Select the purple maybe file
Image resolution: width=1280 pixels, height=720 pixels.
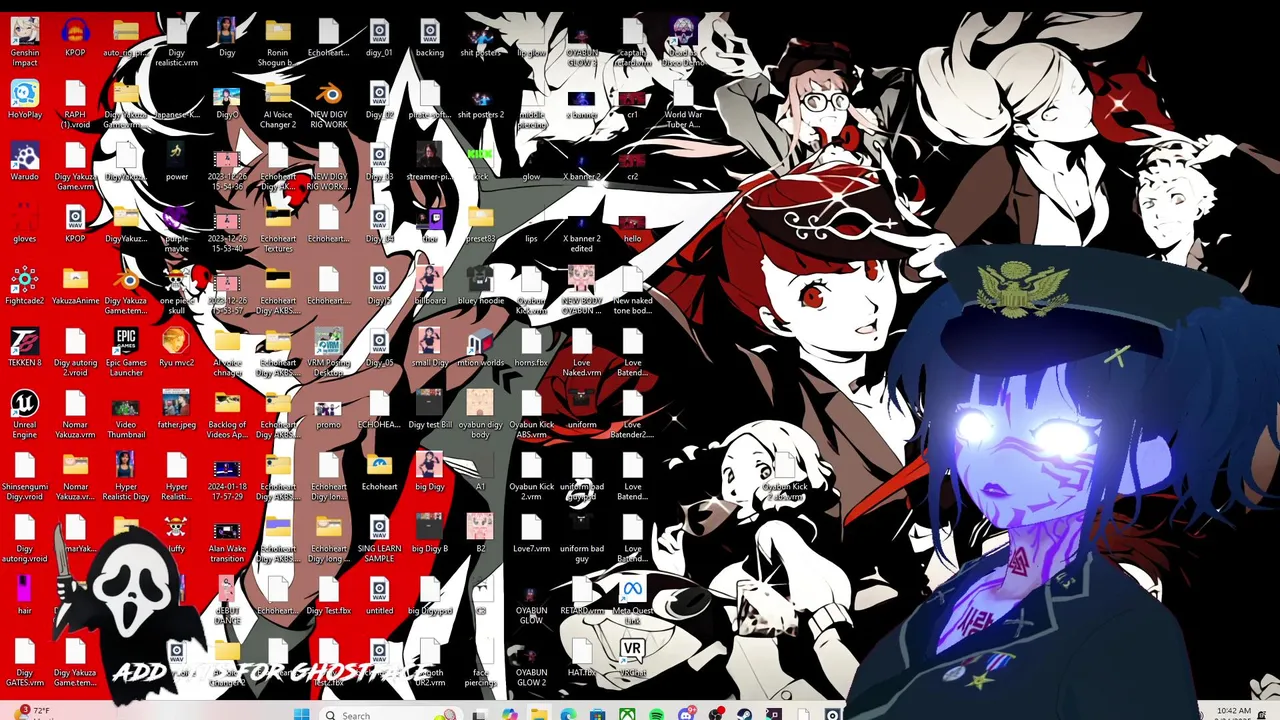pyautogui.click(x=176, y=229)
